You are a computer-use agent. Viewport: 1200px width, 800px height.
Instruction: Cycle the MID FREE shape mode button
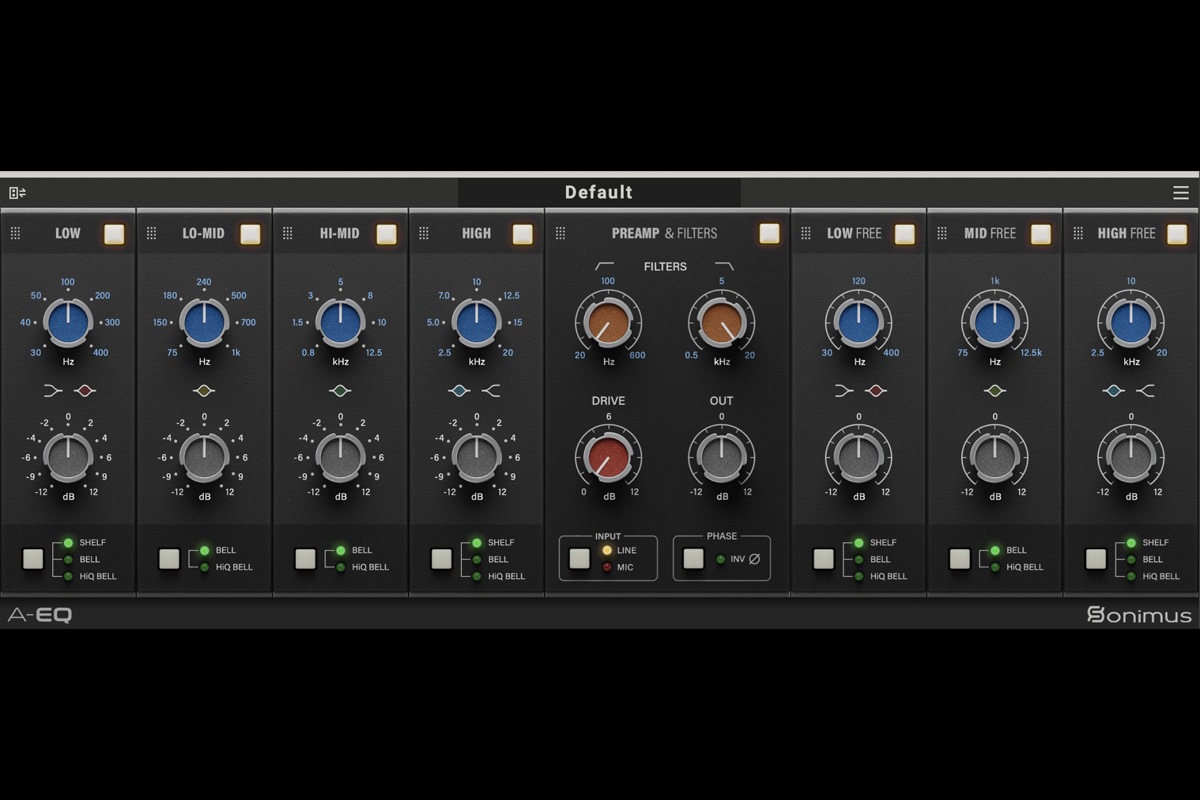coord(959,559)
